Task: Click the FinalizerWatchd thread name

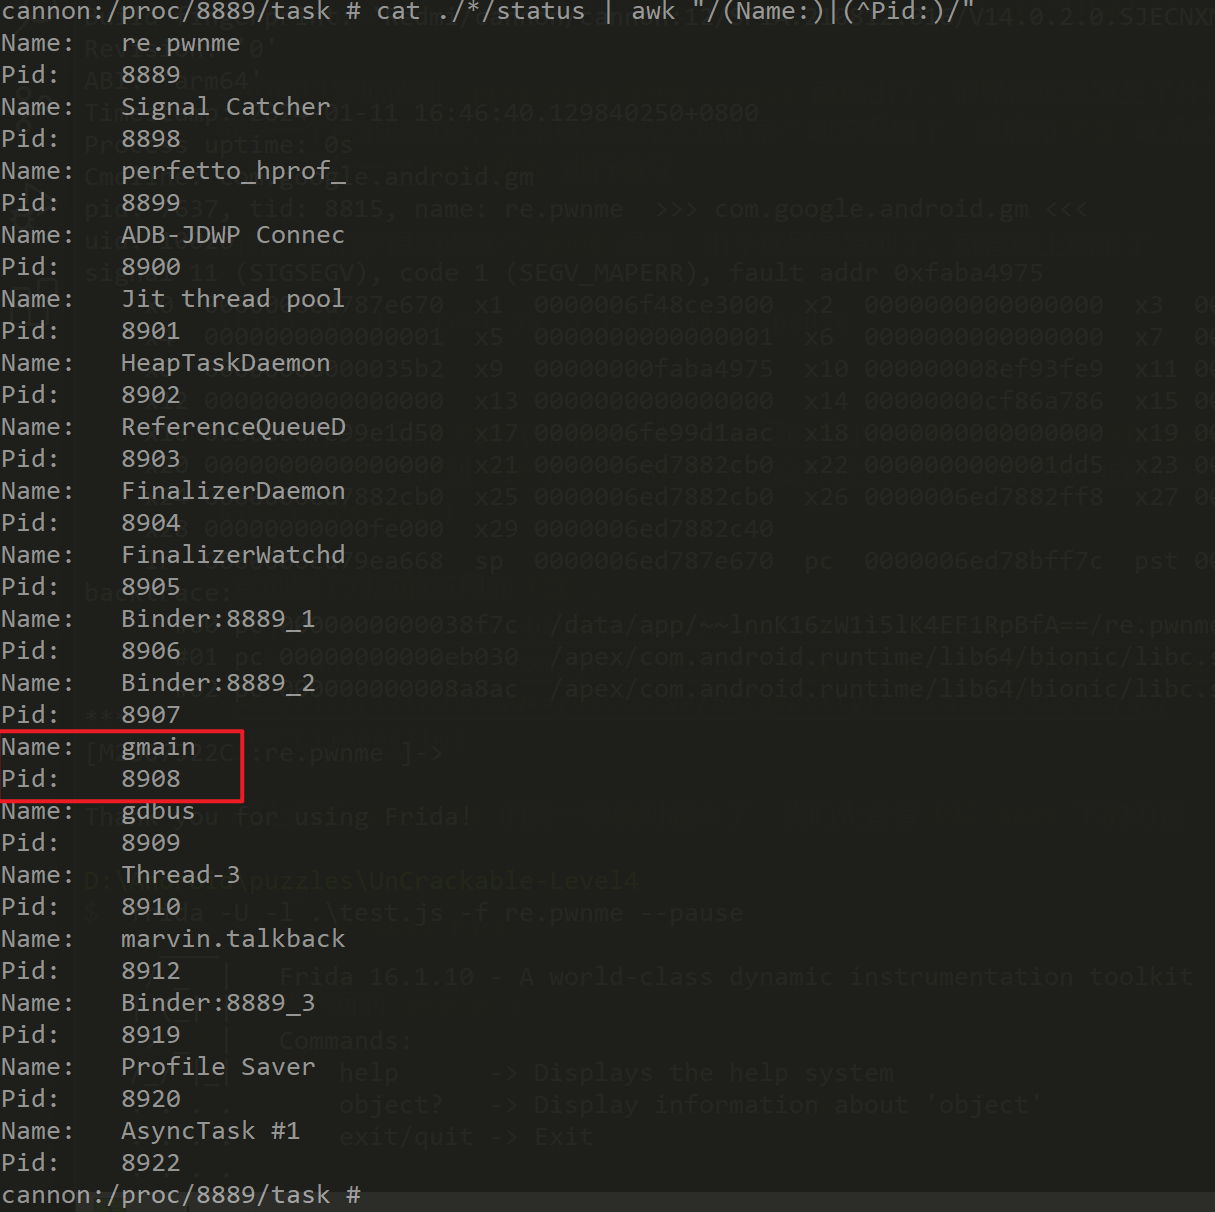Action: tap(233, 555)
